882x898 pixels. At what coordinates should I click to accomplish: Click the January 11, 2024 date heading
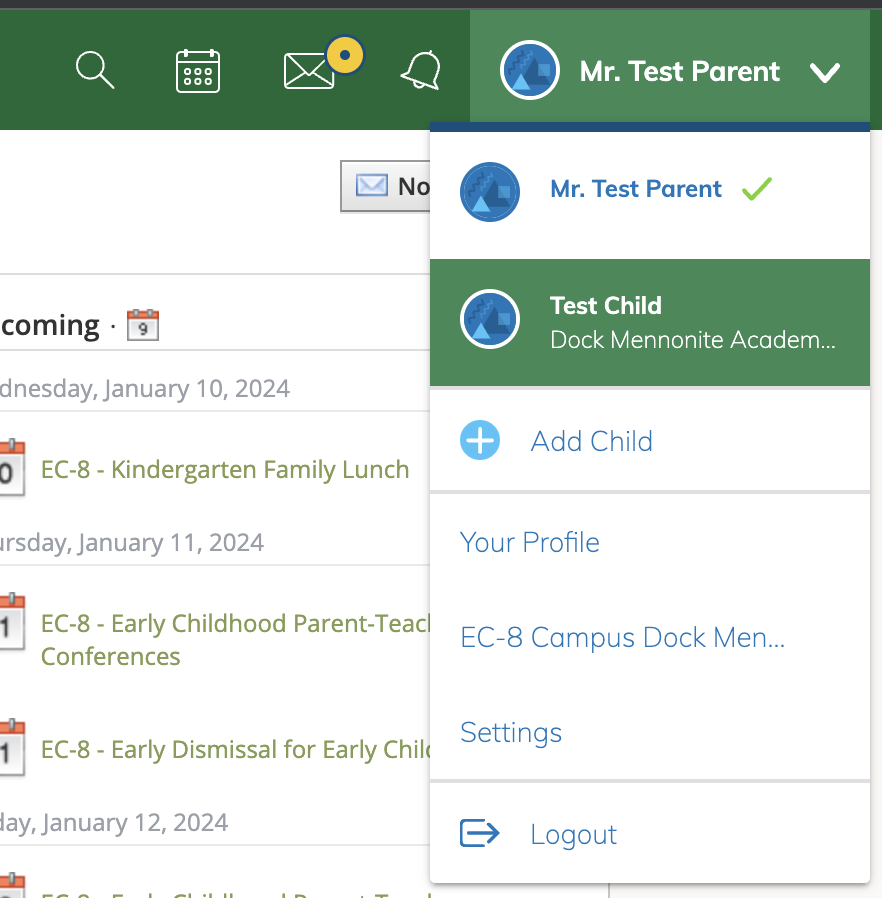point(132,542)
